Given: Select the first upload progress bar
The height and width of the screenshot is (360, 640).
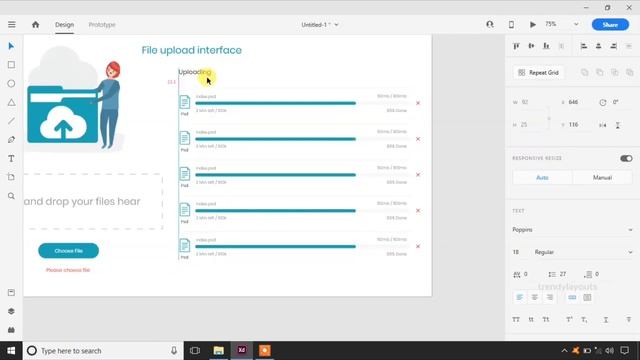Looking at the screenshot, I should point(276,103).
